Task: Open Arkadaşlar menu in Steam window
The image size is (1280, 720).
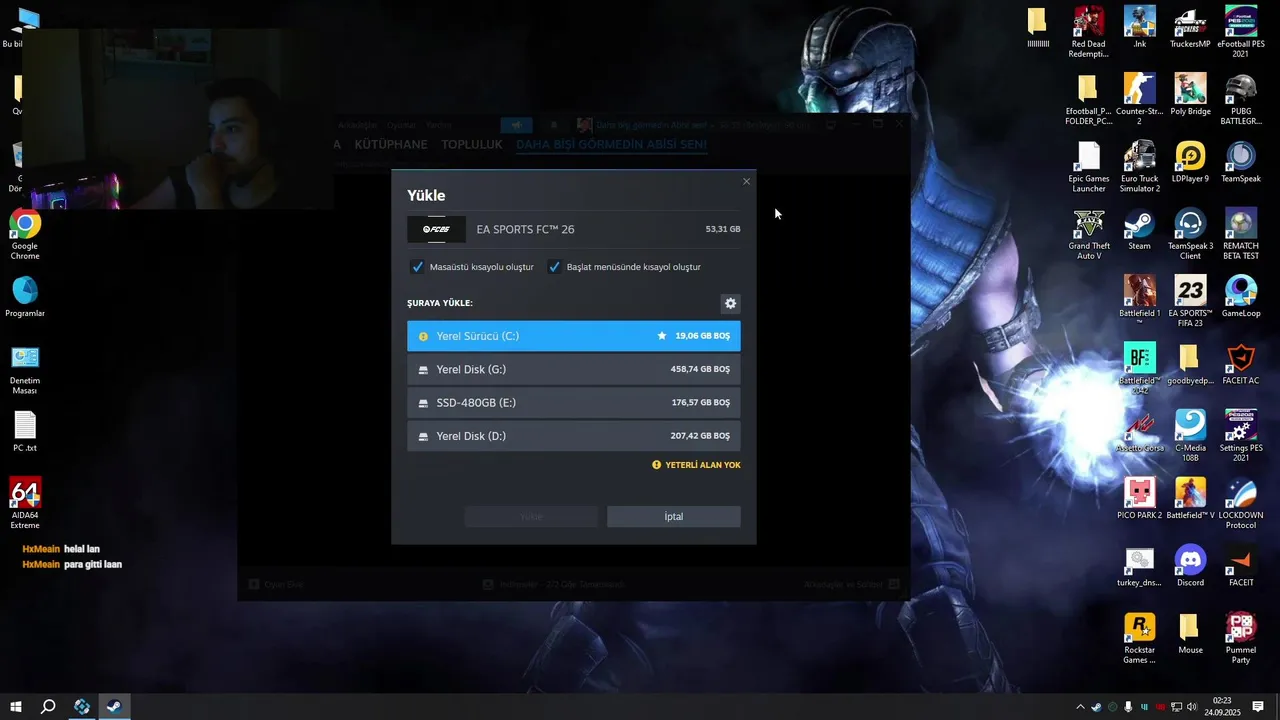Action: (357, 125)
